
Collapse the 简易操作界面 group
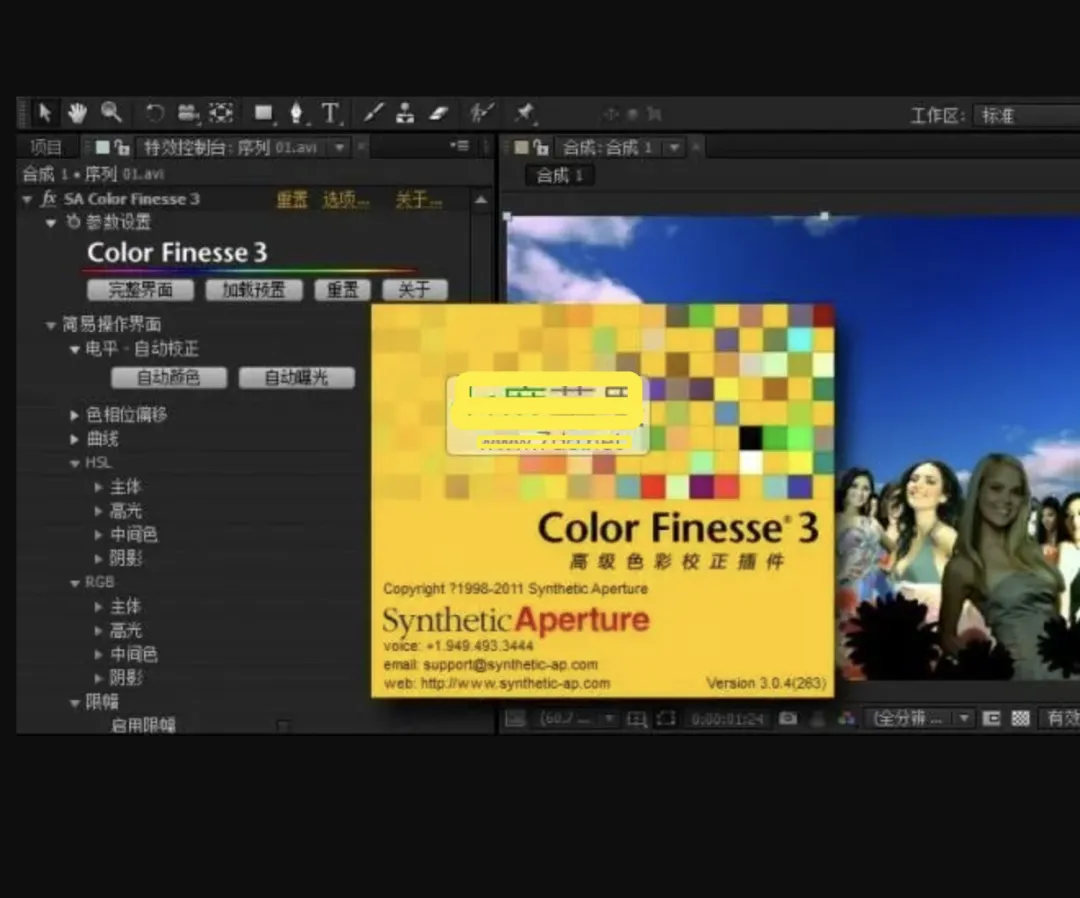pyautogui.click(x=50, y=325)
